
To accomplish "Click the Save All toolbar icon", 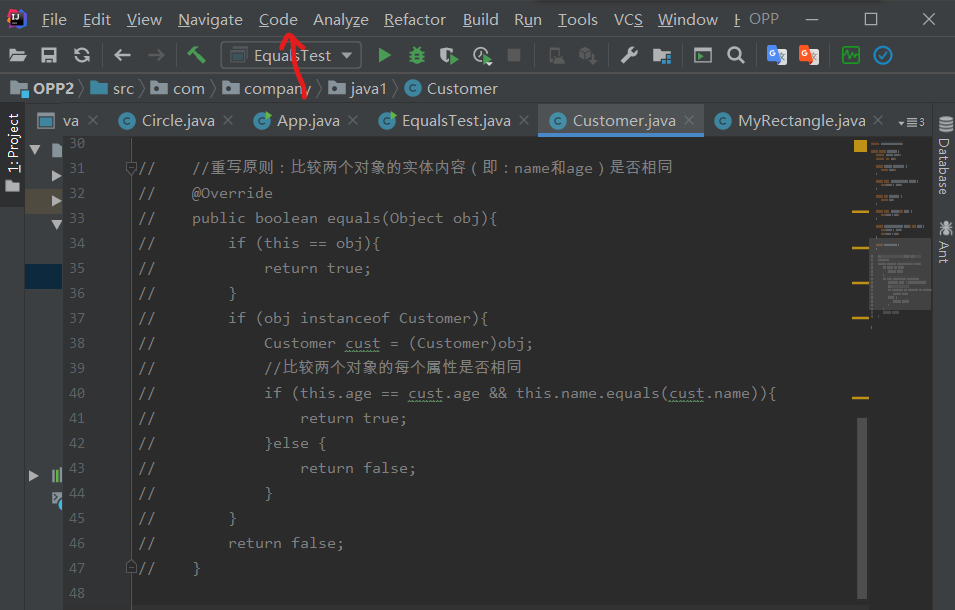I will click(49, 55).
